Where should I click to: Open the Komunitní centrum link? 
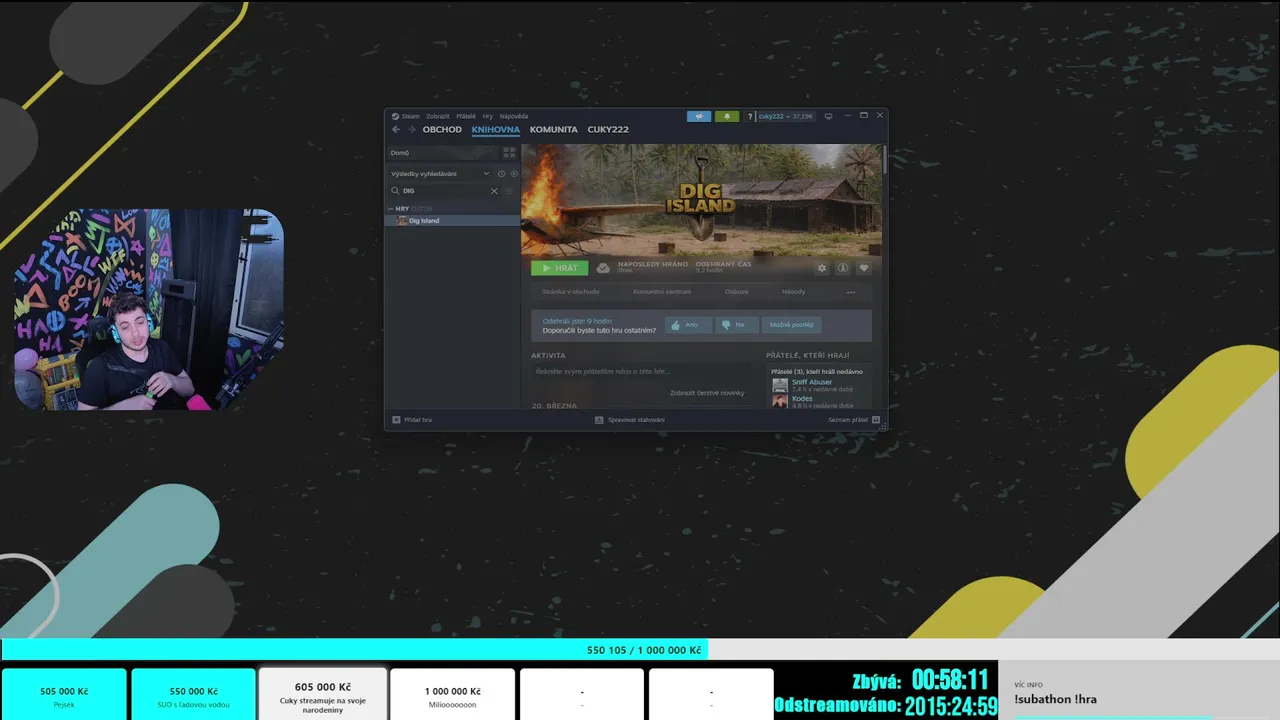[662, 292]
